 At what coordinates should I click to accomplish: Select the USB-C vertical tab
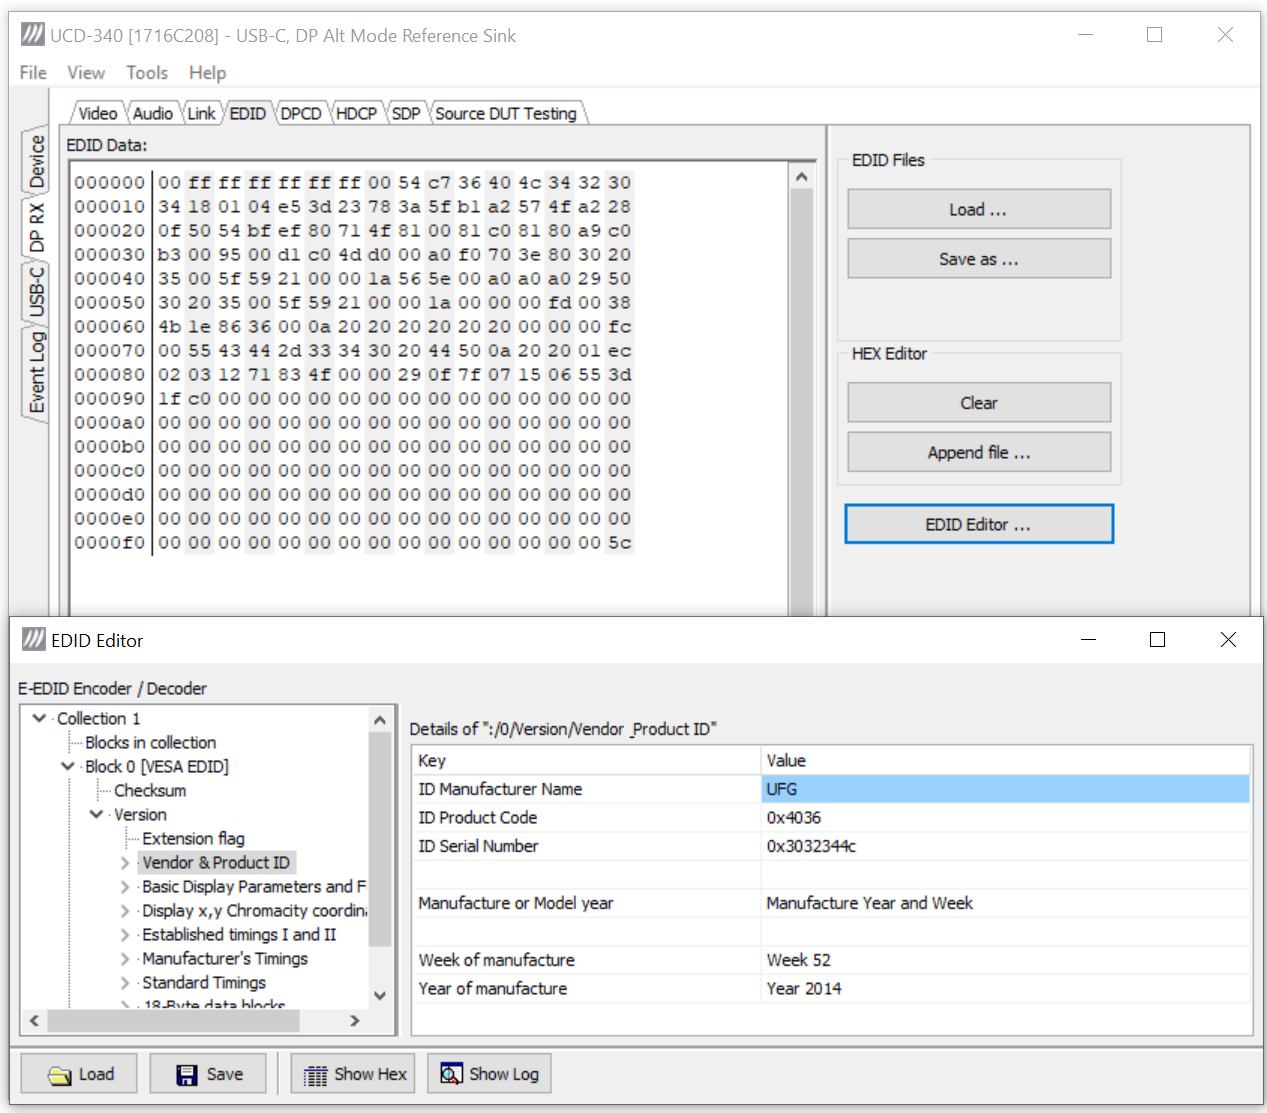pos(36,291)
